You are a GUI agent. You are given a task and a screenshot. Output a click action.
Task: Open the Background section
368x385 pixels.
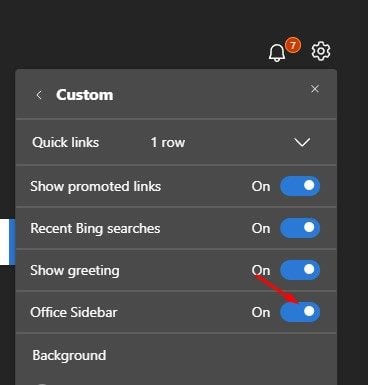coord(69,355)
